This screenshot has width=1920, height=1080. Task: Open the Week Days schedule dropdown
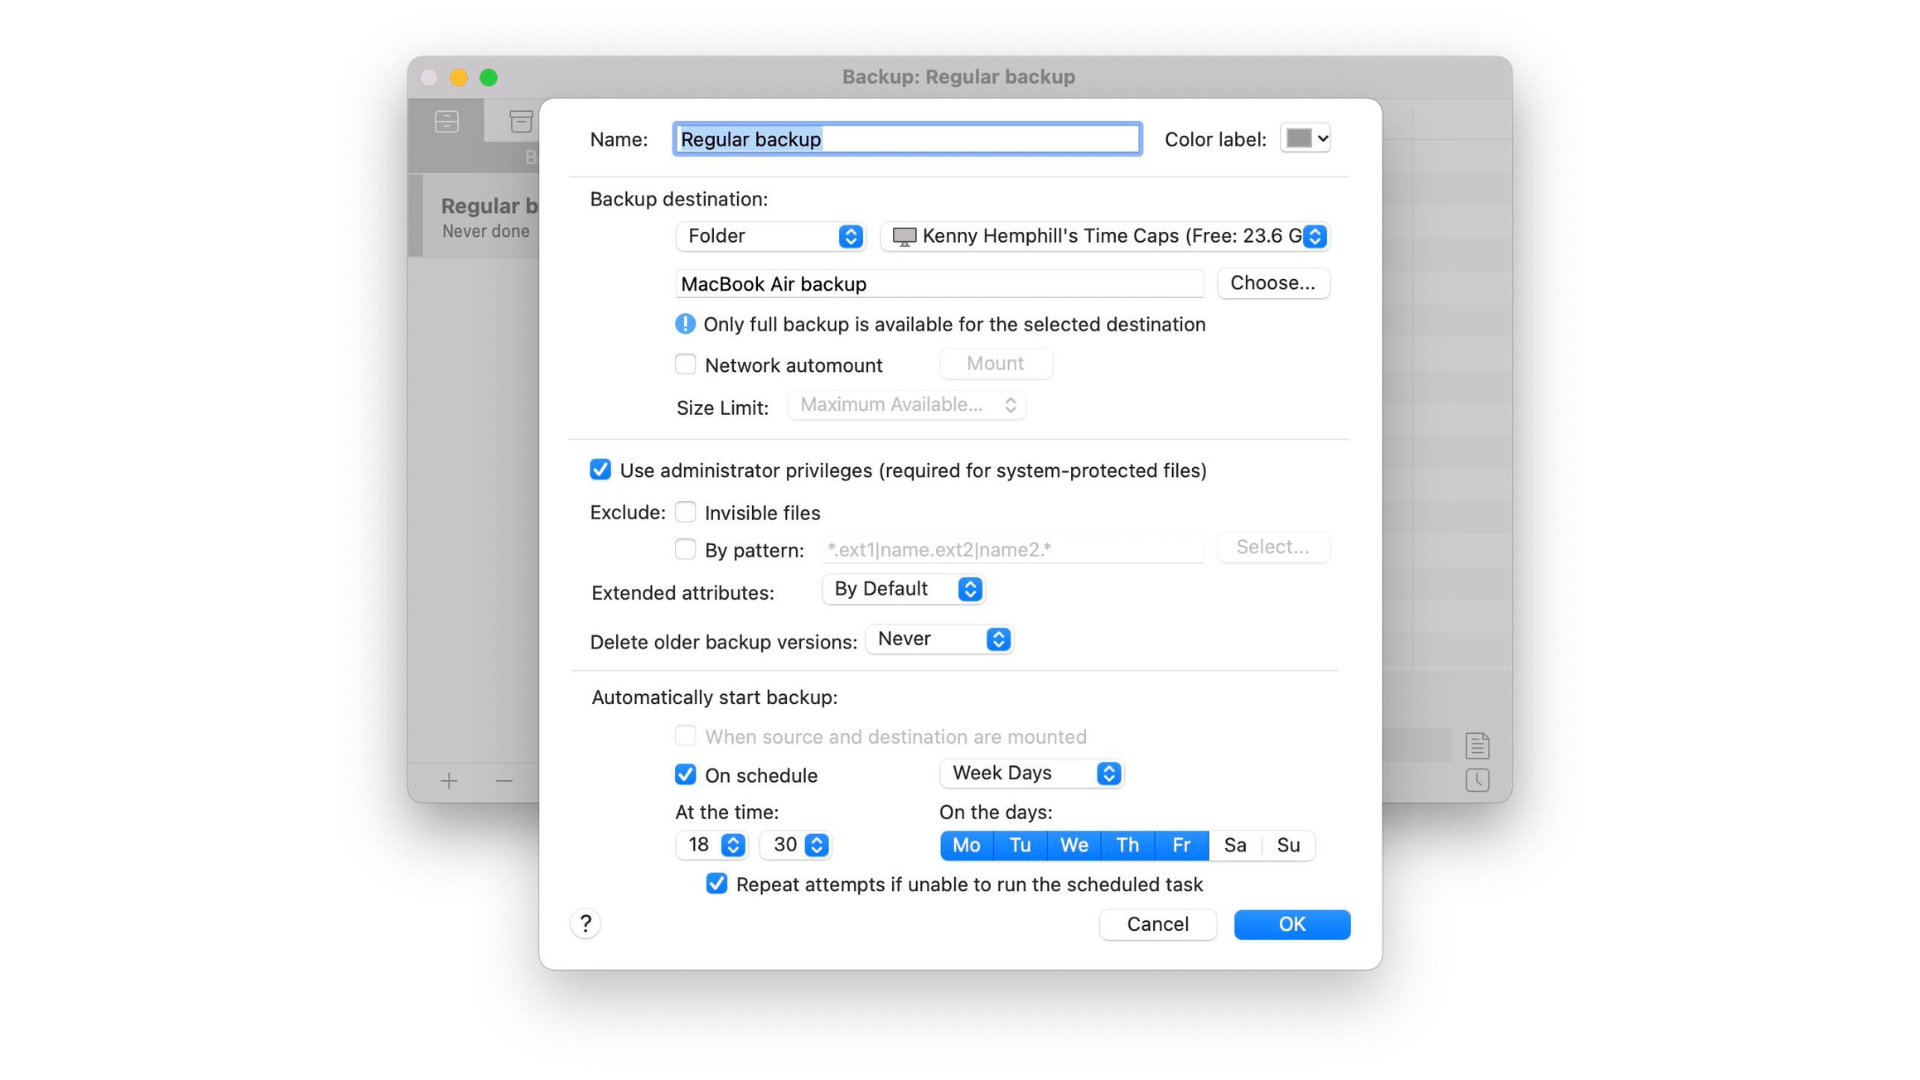pos(1032,773)
